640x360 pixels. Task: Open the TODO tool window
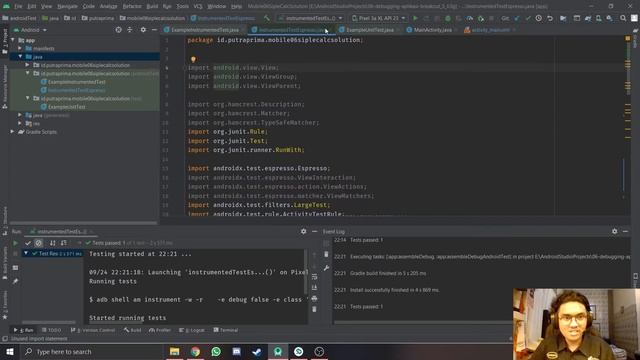51,330
